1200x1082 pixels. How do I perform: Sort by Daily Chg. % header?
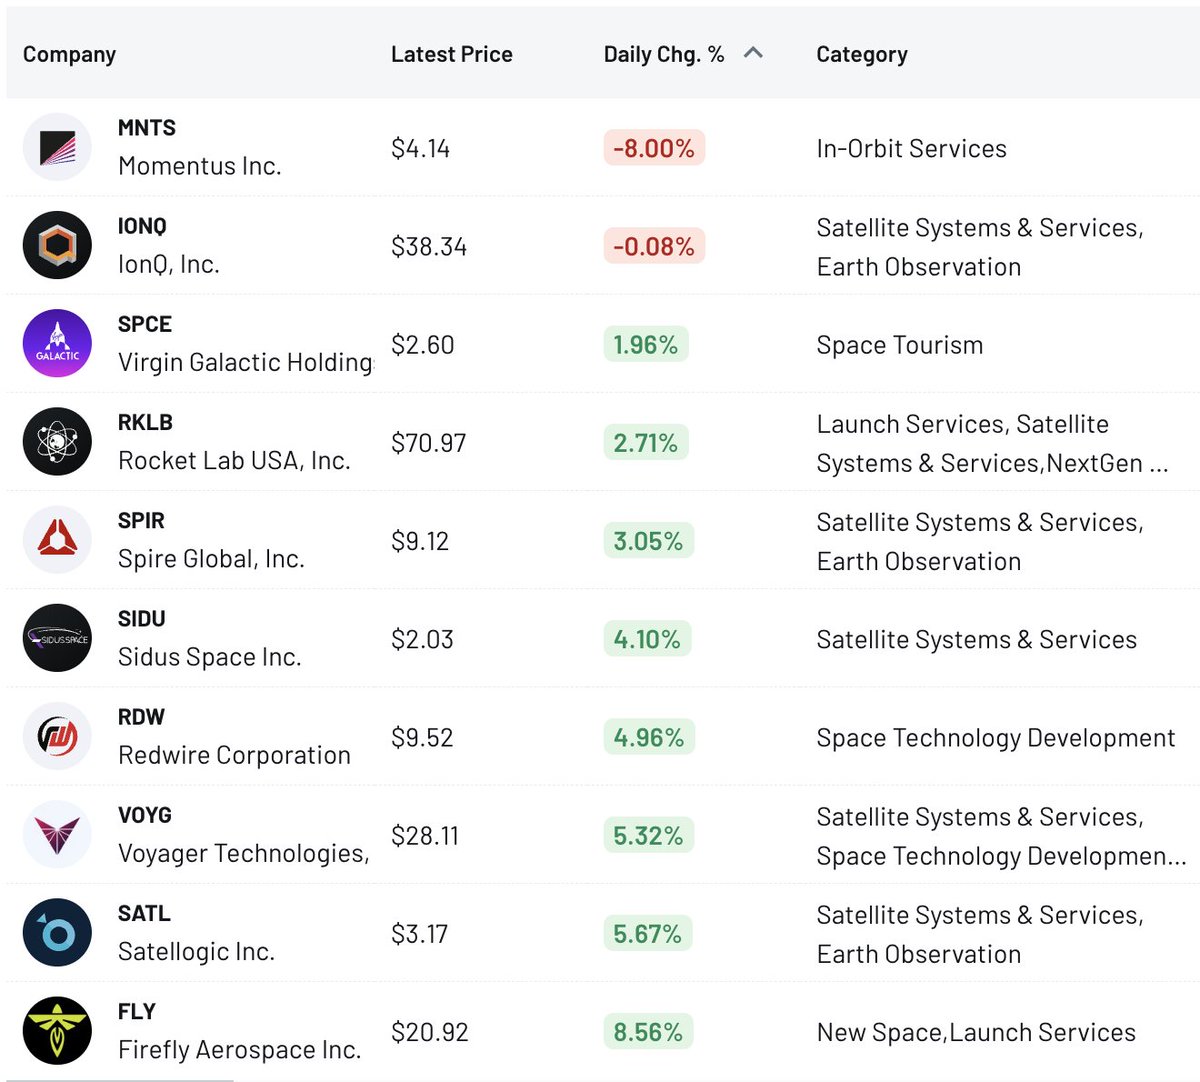[664, 54]
